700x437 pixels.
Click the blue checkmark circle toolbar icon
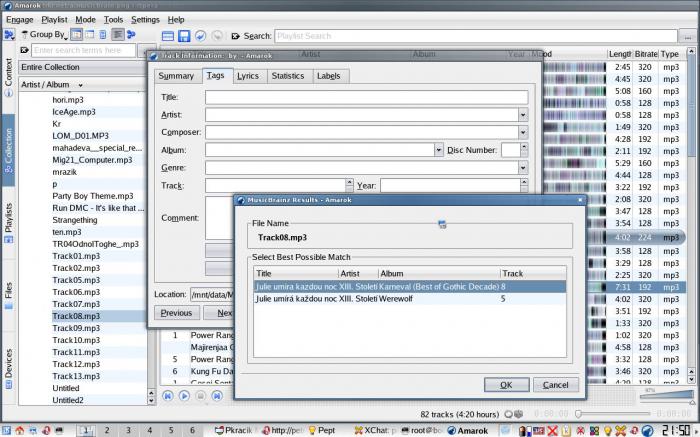click(200, 36)
